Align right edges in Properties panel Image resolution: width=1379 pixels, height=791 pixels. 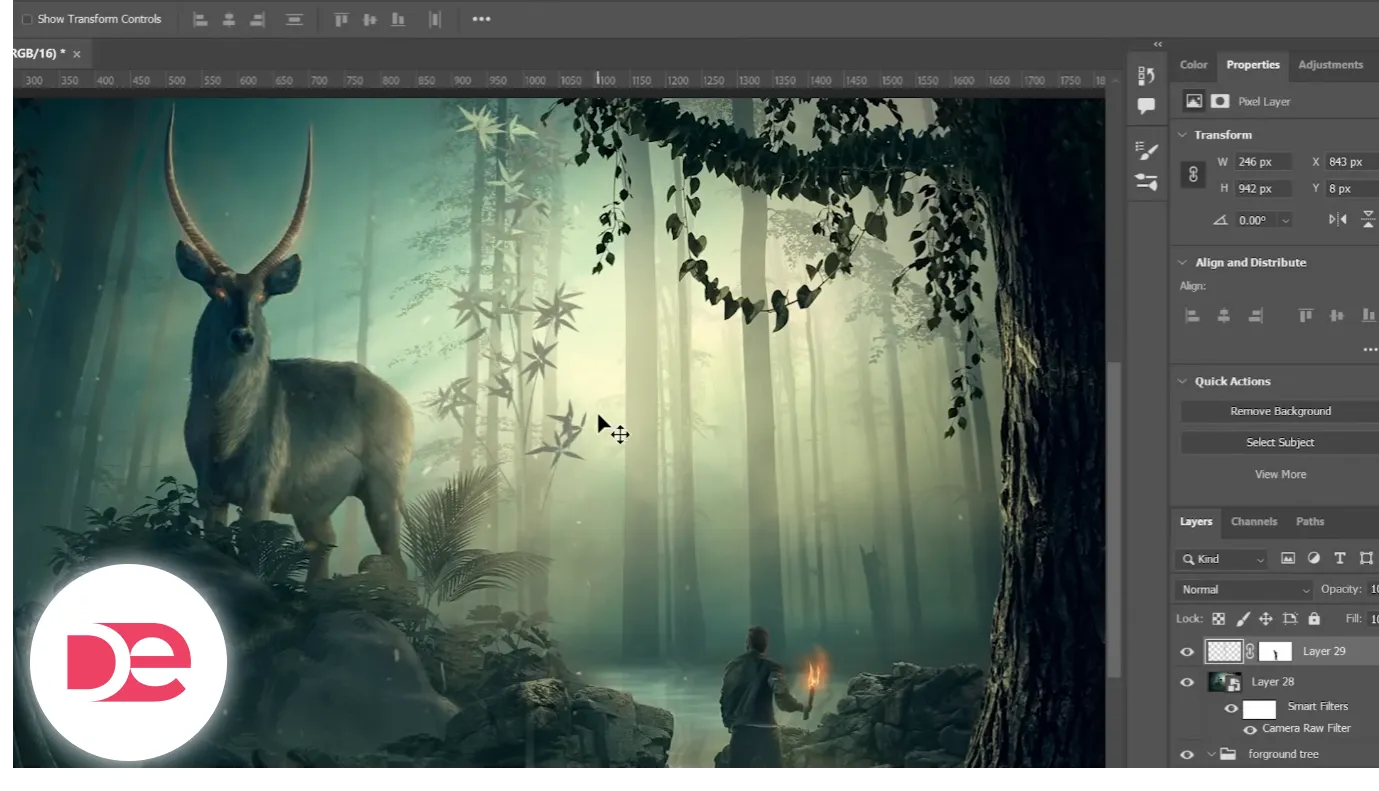click(1255, 316)
